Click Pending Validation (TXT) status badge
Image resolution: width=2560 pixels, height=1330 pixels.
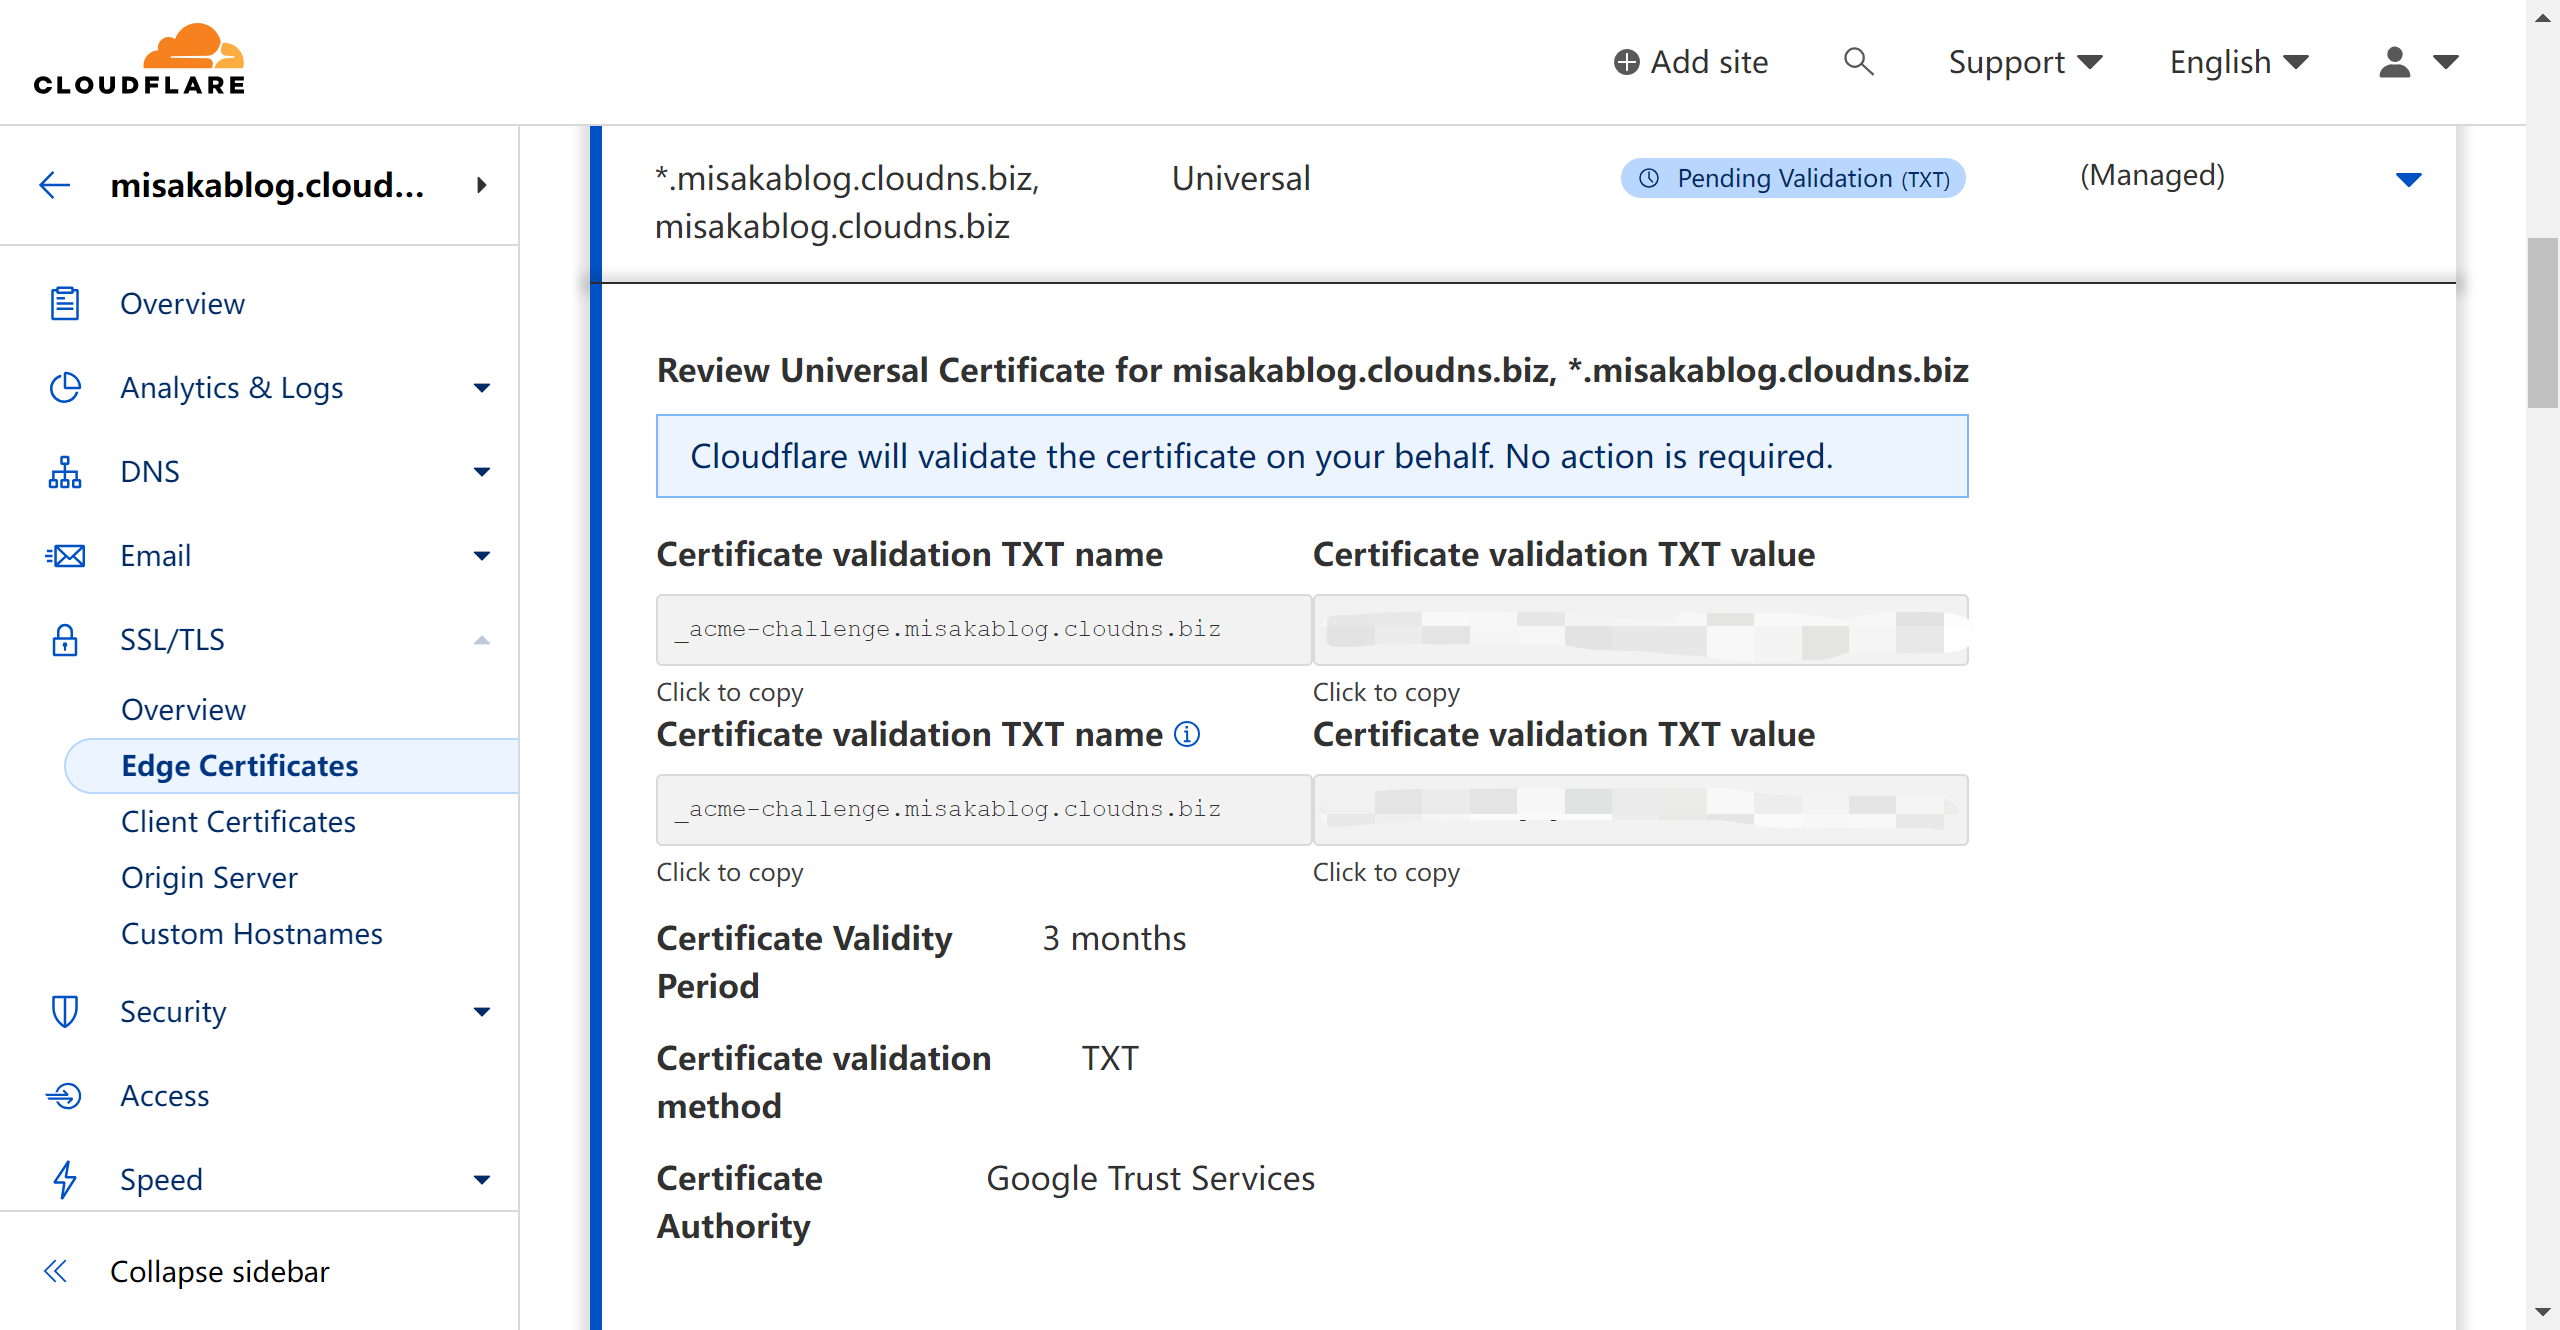1792,178
